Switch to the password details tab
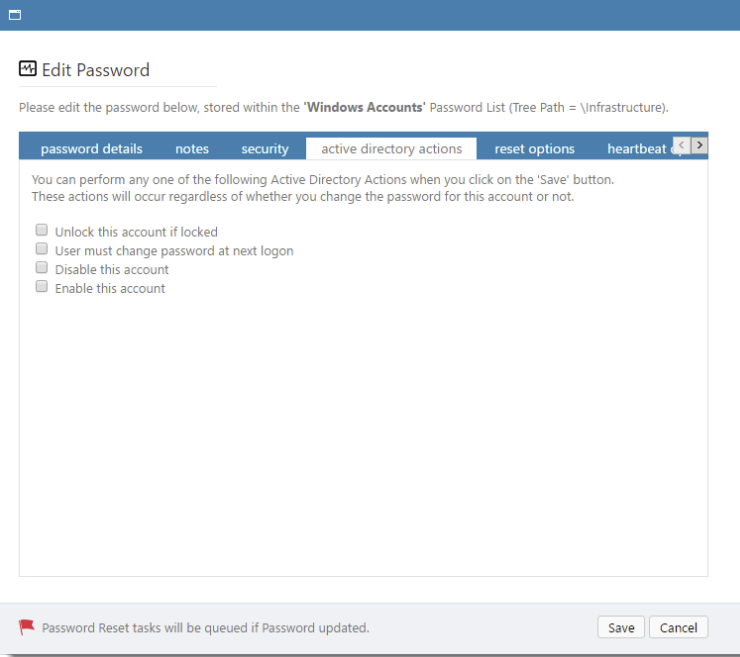740x657 pixels. [x=91, y=149]
